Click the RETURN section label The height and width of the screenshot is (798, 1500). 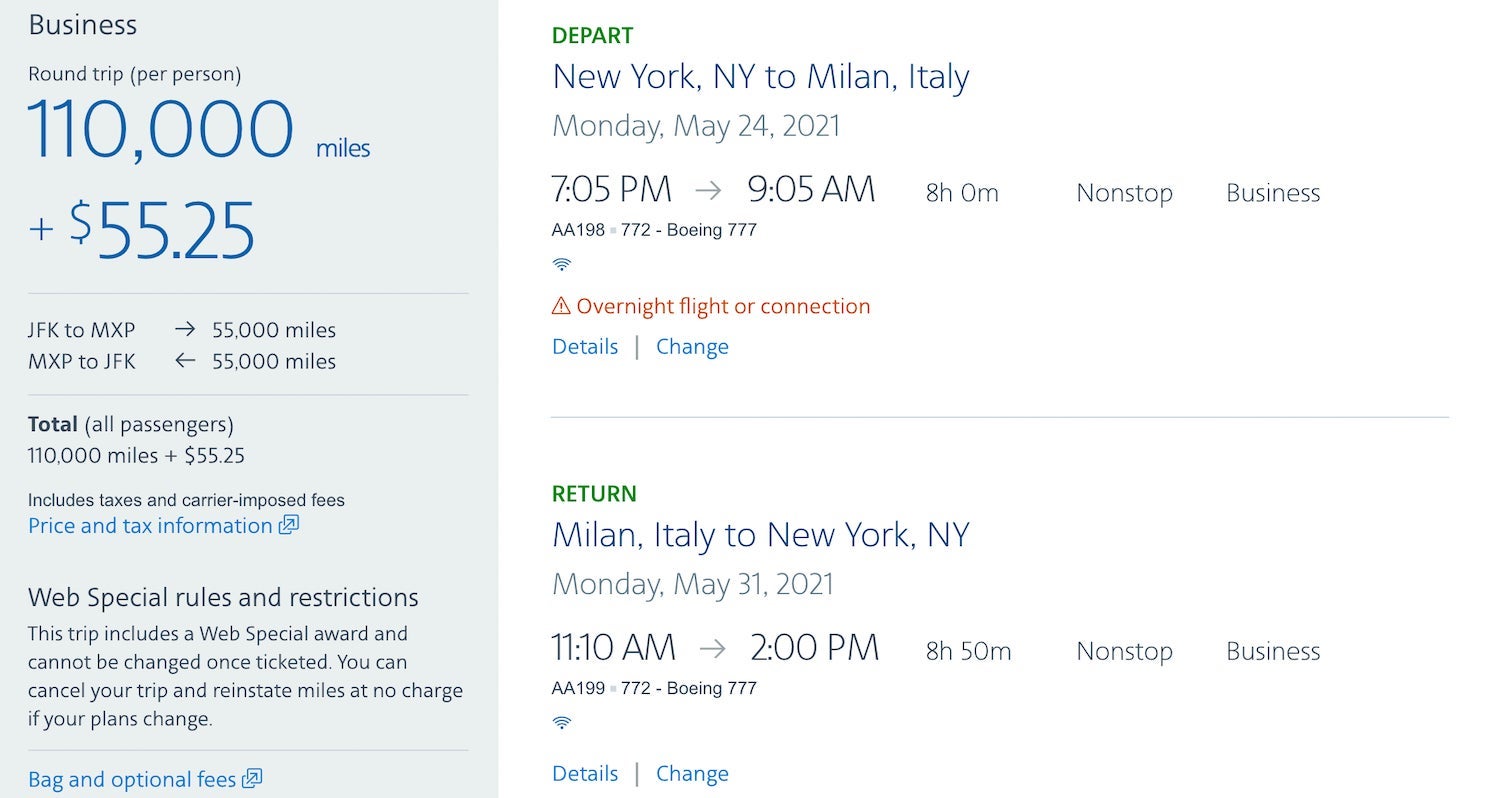coord(593,493)
